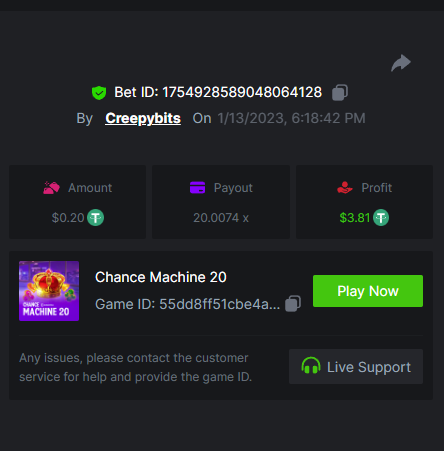444x451 pixels.
Task: Click the share arrow icon
Action: click(x=401, y=63)
